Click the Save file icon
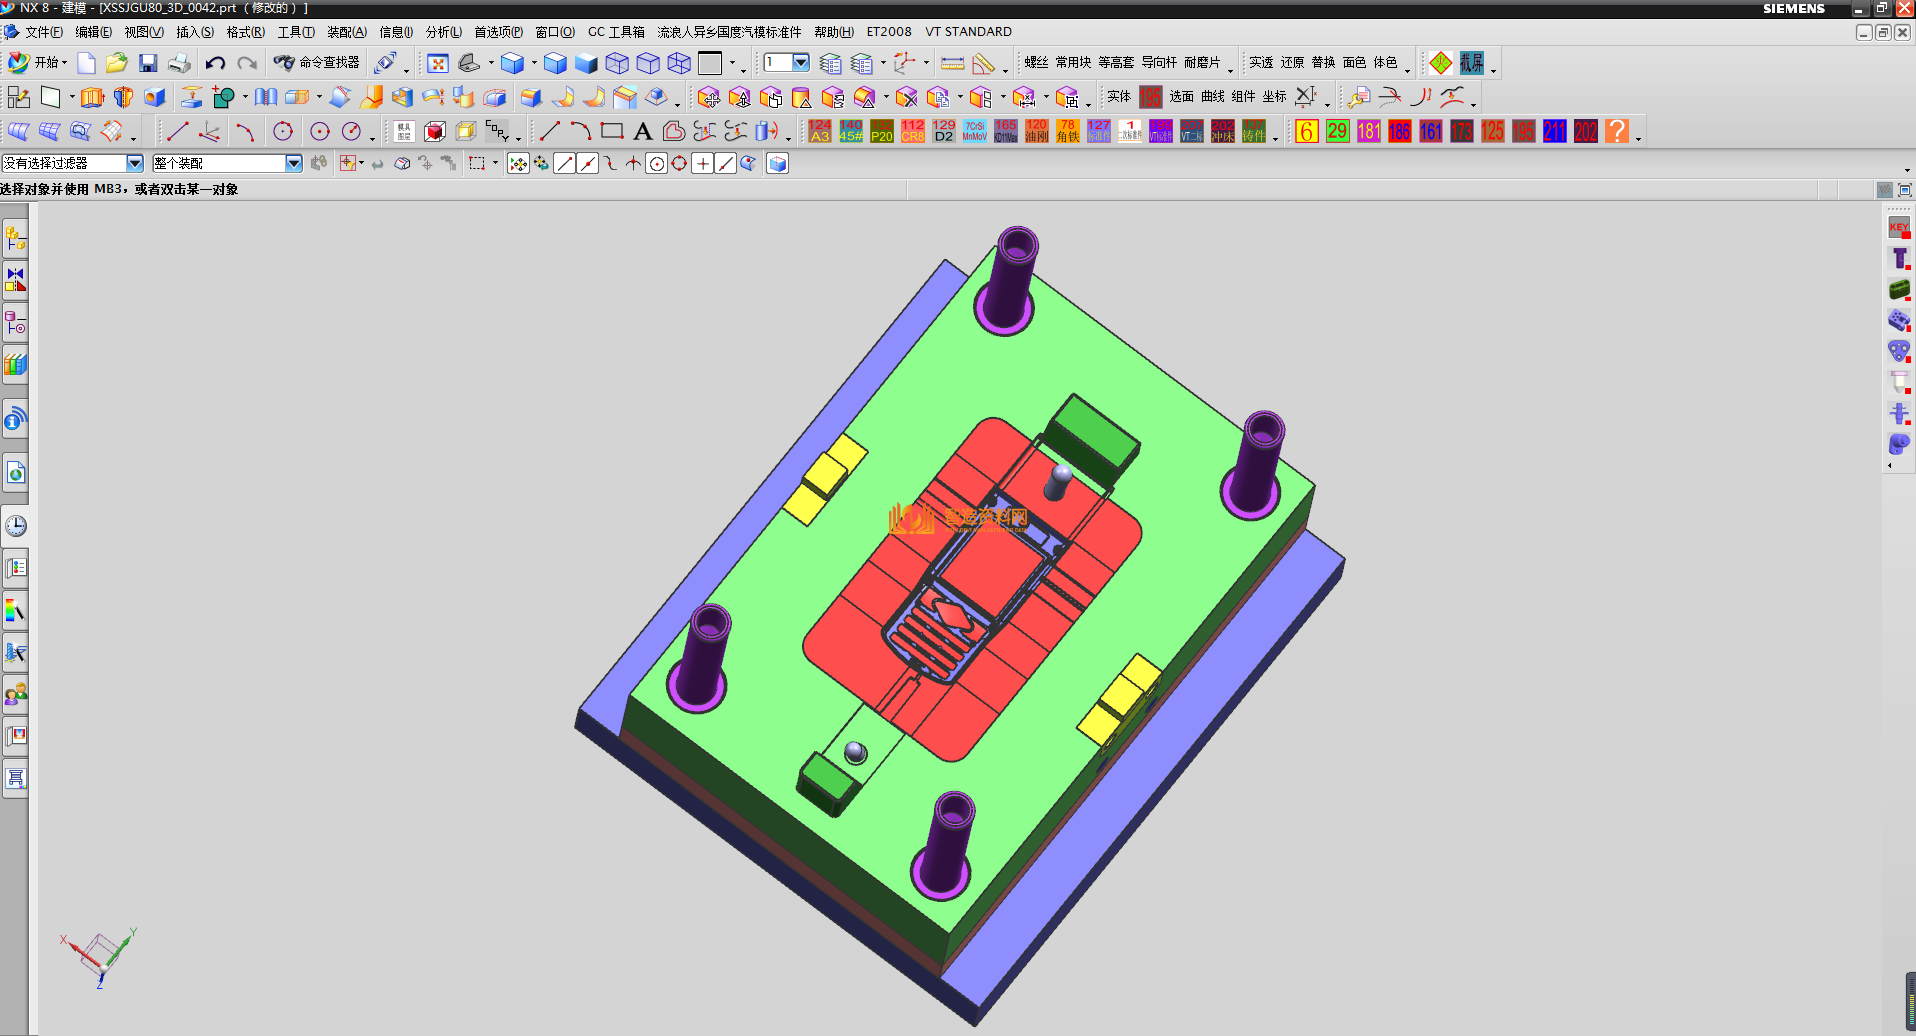 point(148,64)
